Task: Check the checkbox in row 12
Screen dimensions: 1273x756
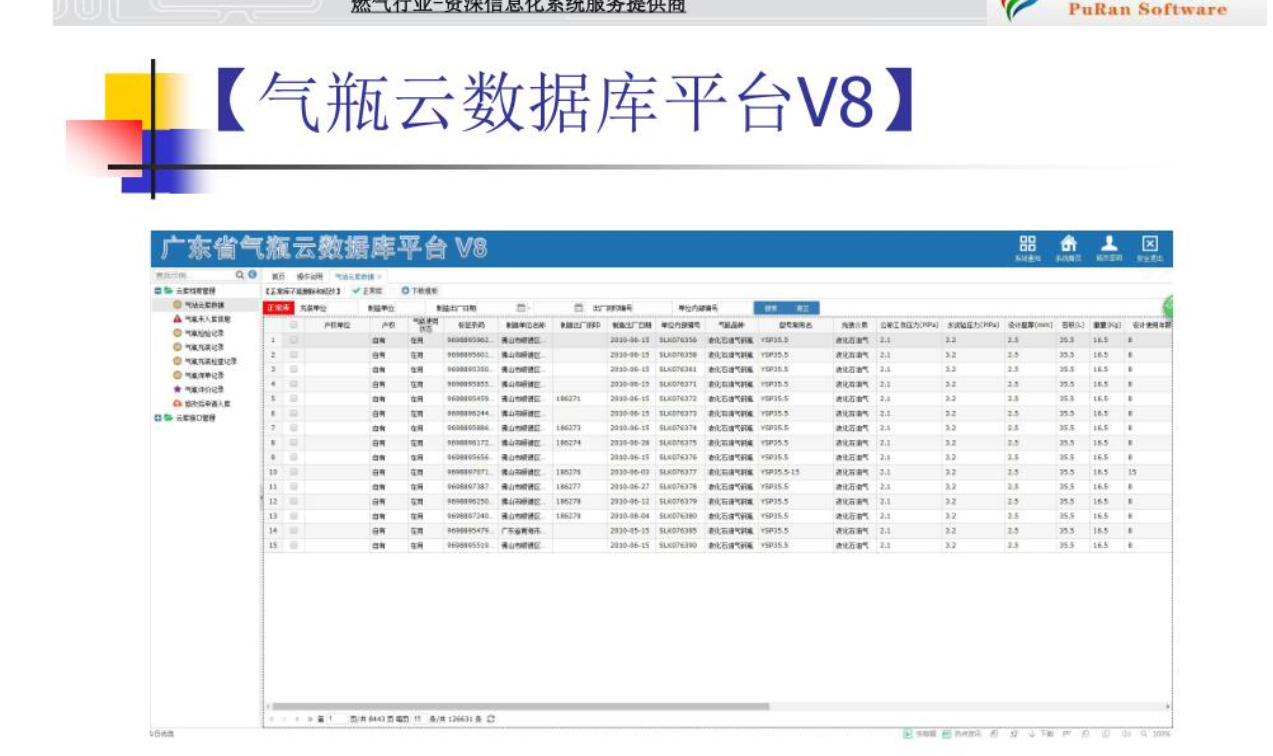Action: tap(294, 501)
